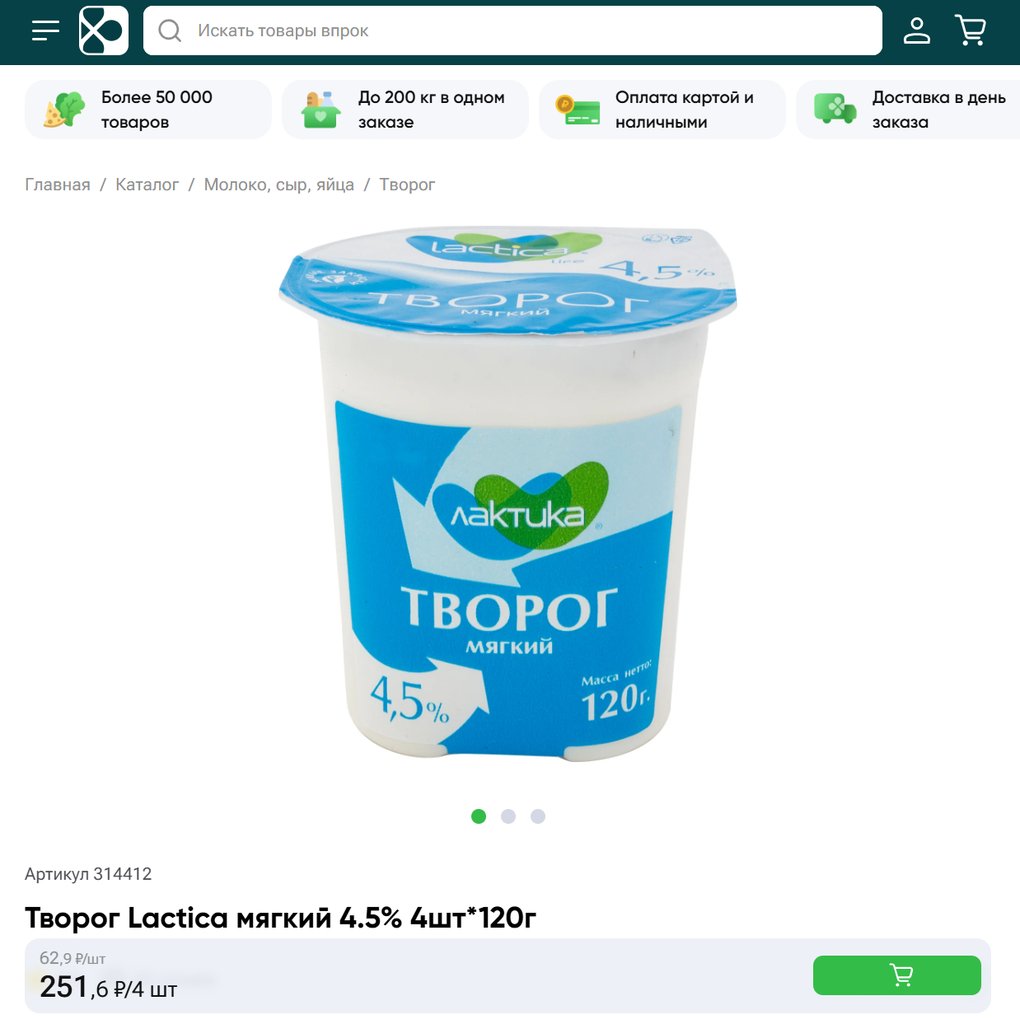Open the user account icon
Screen dimensions: 1020x1024
(917, 31)
